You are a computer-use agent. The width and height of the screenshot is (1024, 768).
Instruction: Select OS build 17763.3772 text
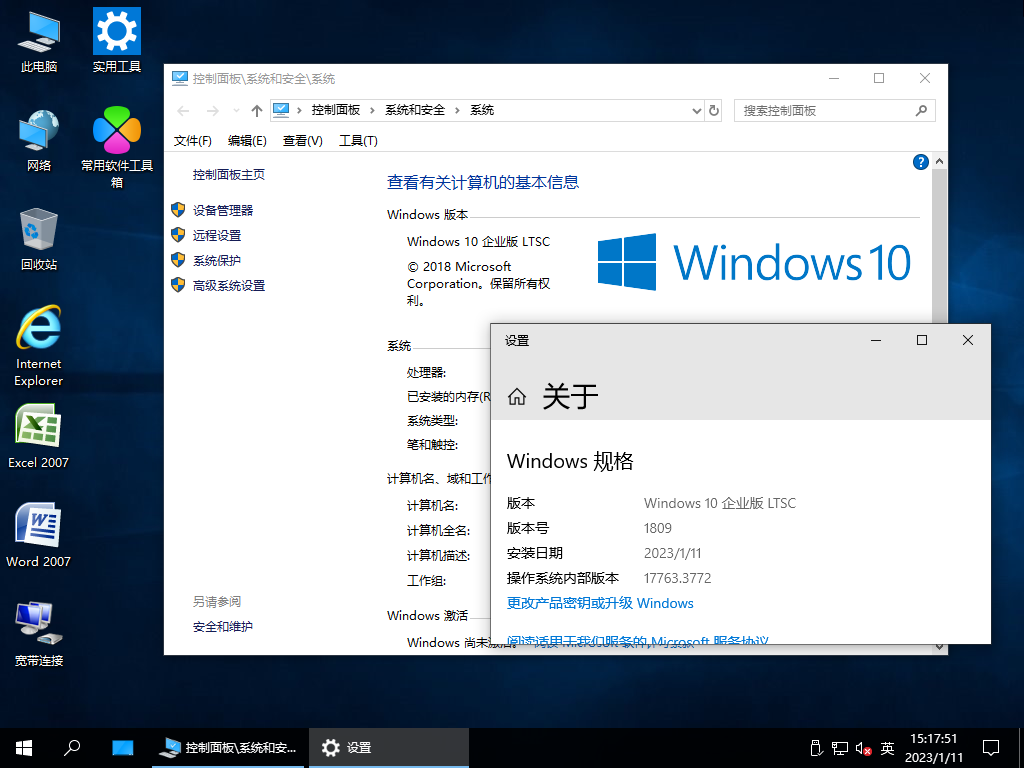pyautogui.click(x=677, y=578)
